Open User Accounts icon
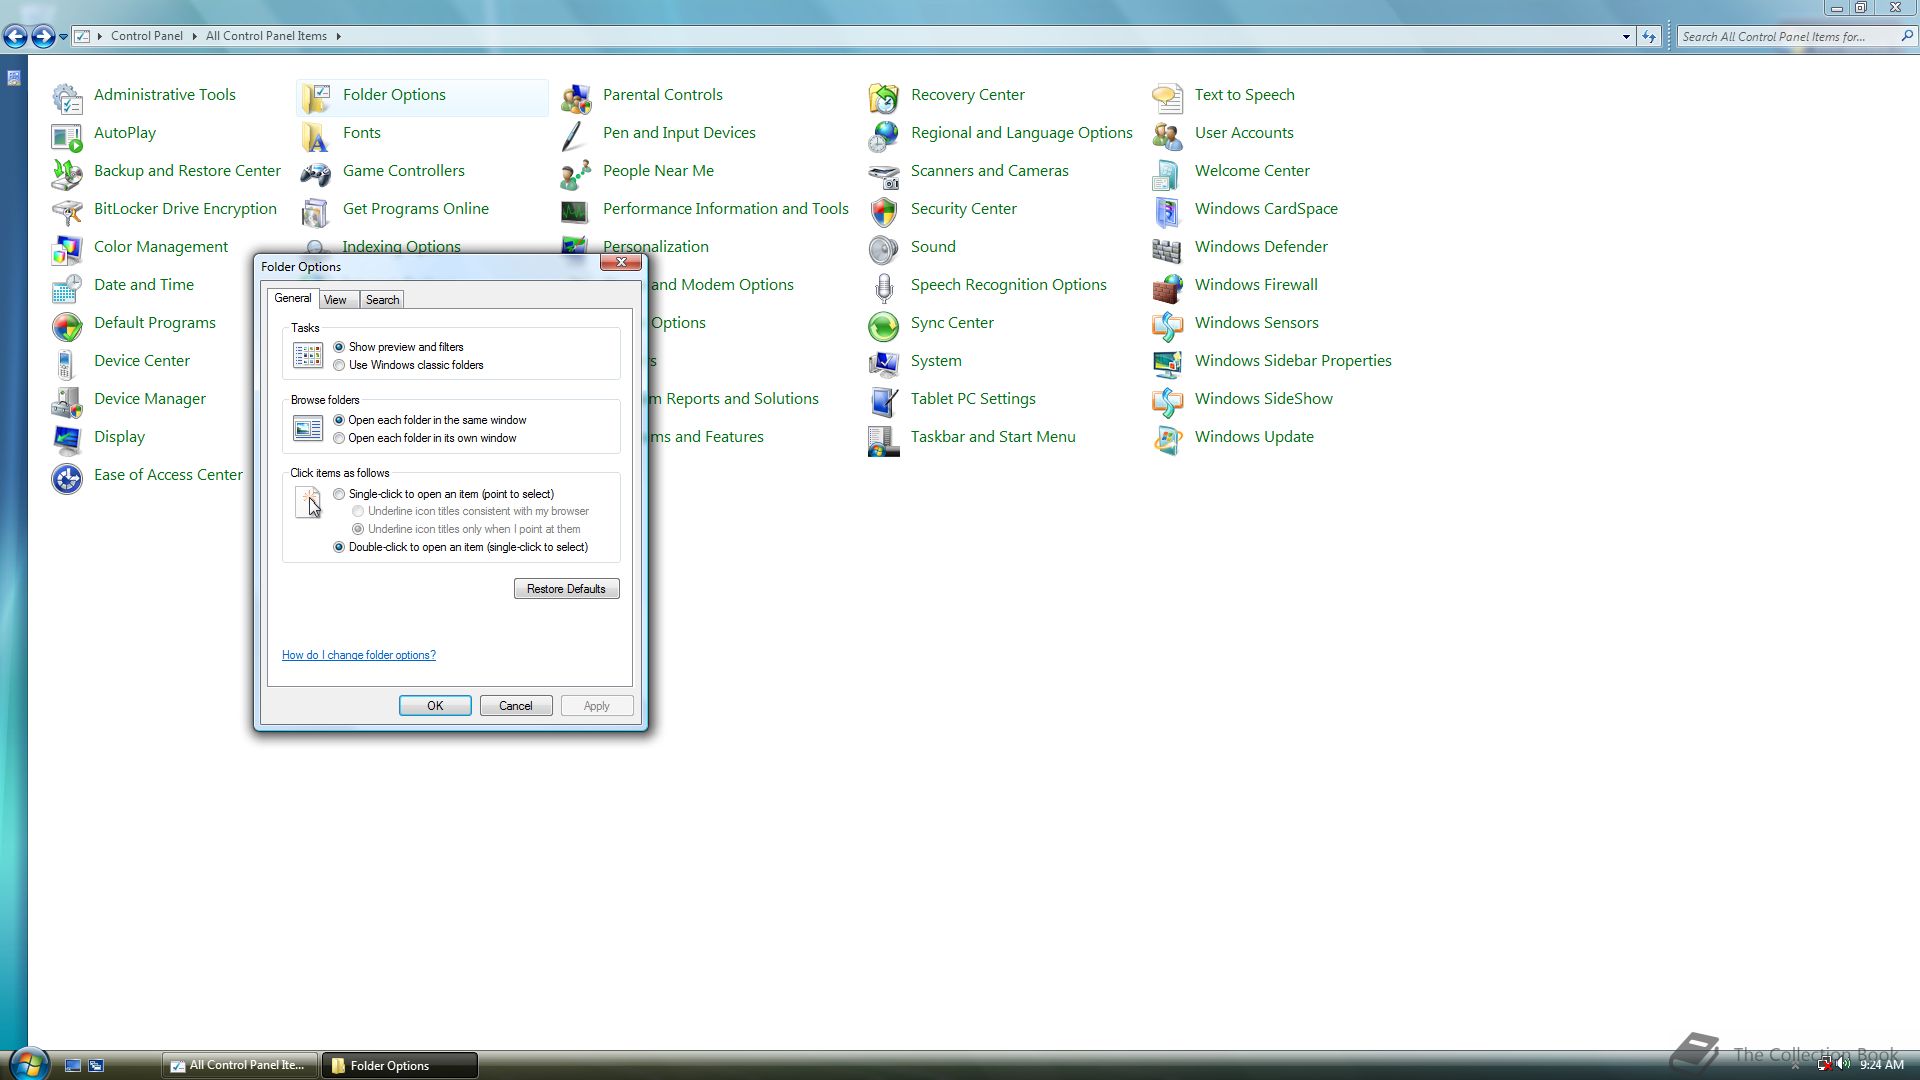Viewport: 1920px width, 1080px height. point(1168,135)
